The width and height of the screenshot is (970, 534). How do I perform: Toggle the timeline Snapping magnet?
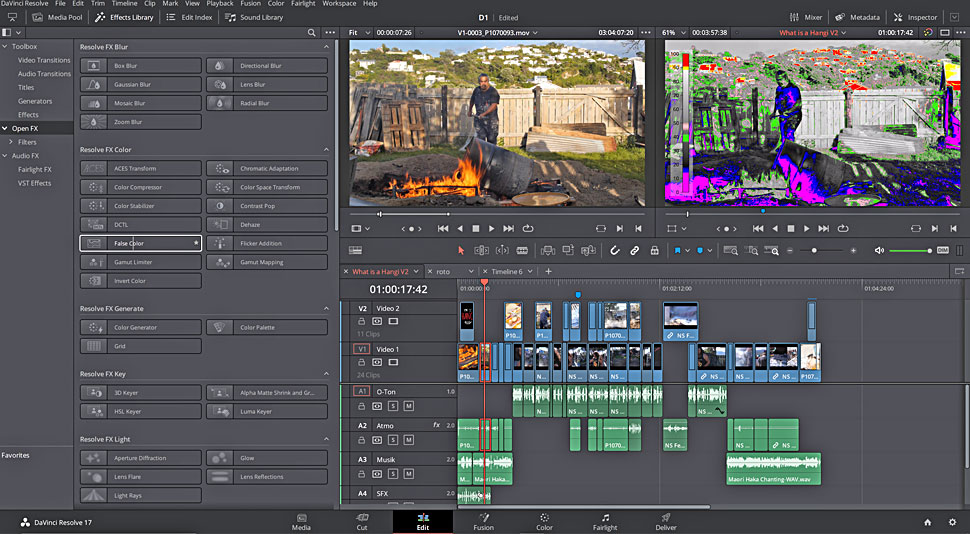(x=615, y=250)
